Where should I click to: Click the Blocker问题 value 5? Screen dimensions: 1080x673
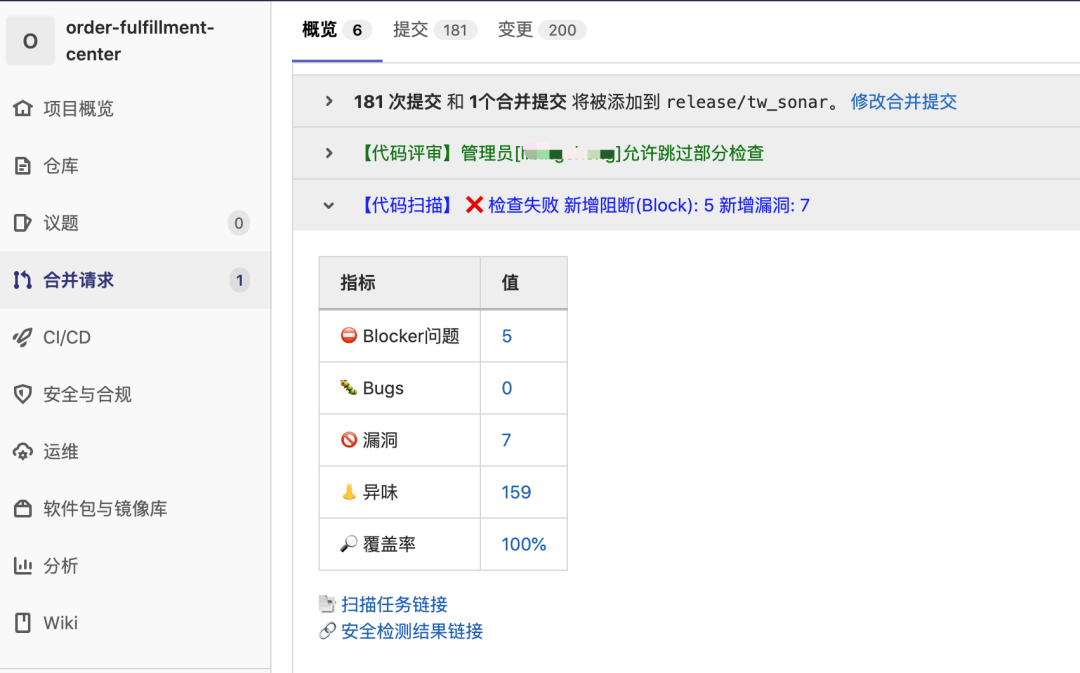pos(507,336)
